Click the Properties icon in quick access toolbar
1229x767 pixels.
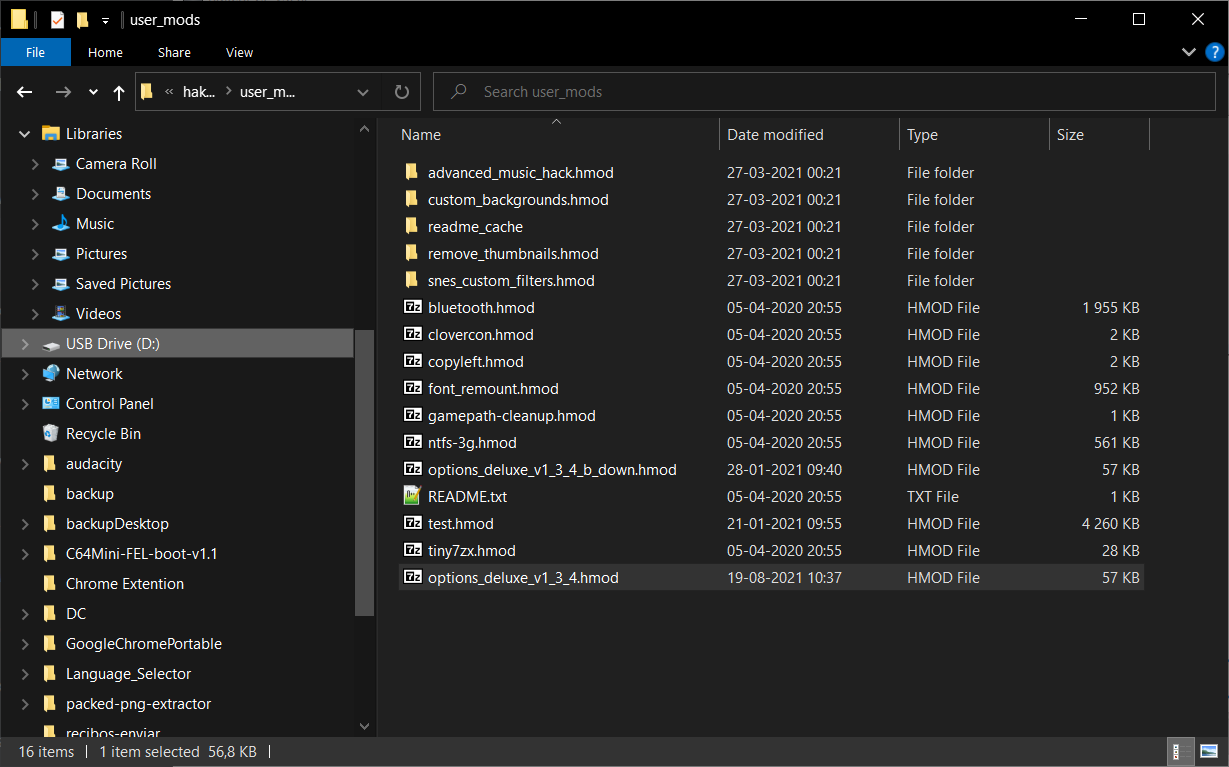pyautogui.click(x=57, y=20)
